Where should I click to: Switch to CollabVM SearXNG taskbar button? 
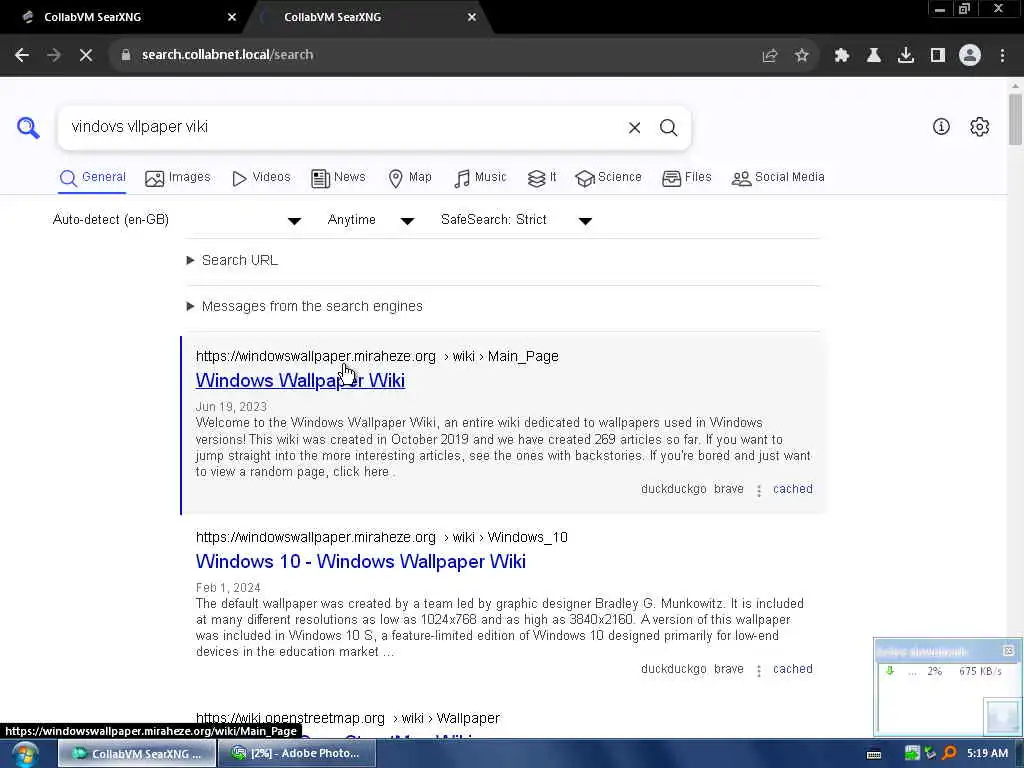(137, 754)
